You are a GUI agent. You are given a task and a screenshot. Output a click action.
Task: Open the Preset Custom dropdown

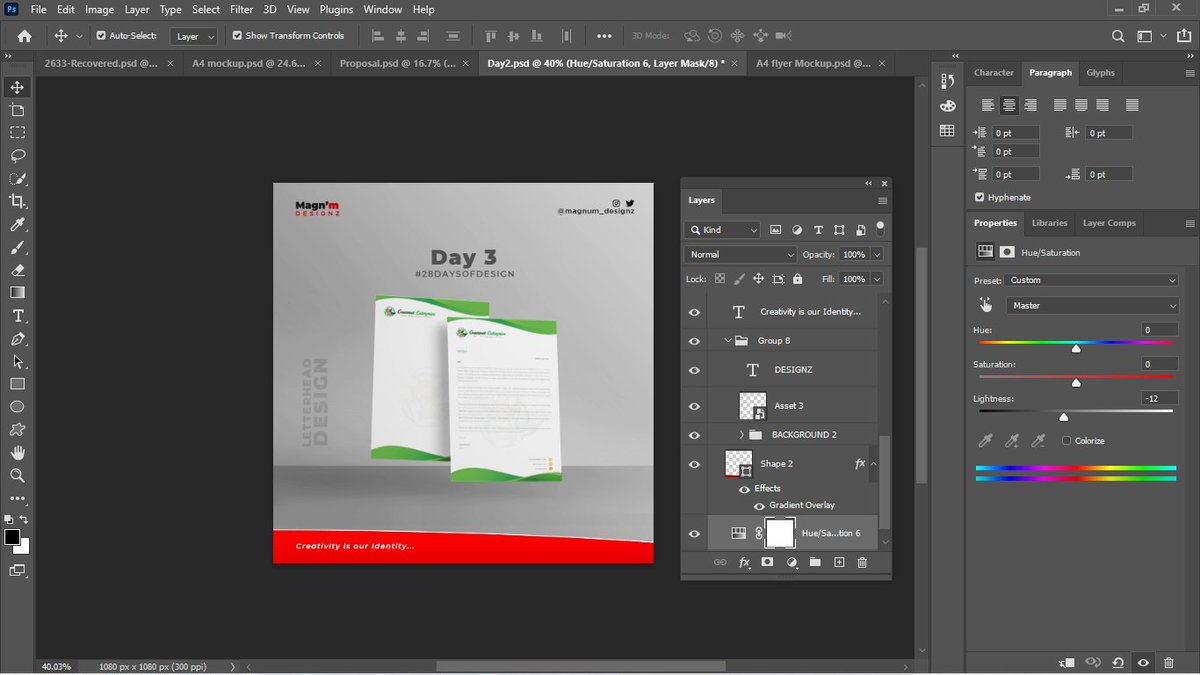click(x=1092, y=280)
